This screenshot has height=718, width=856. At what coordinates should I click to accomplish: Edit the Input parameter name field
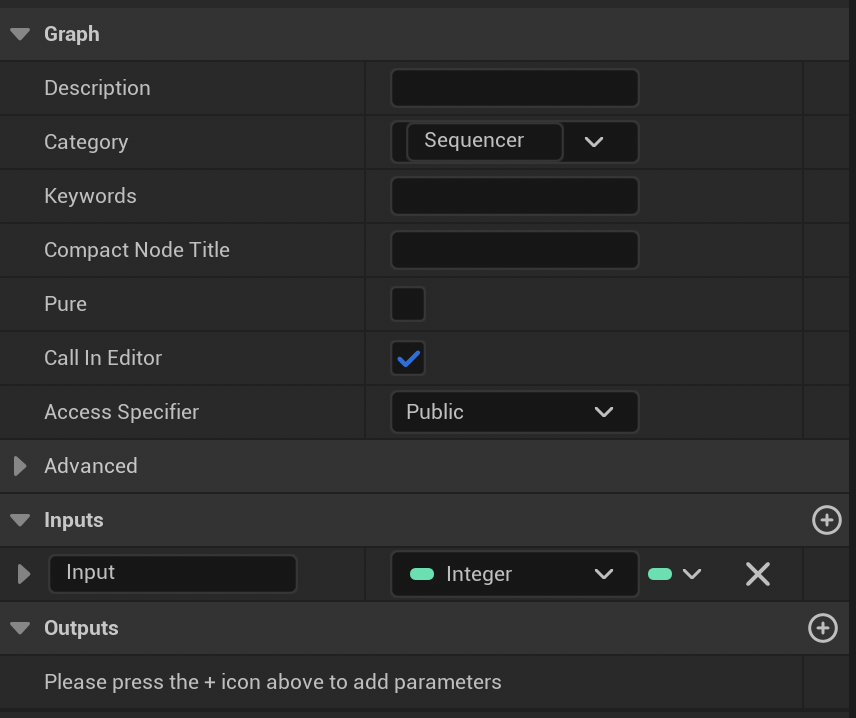(172, 574)
